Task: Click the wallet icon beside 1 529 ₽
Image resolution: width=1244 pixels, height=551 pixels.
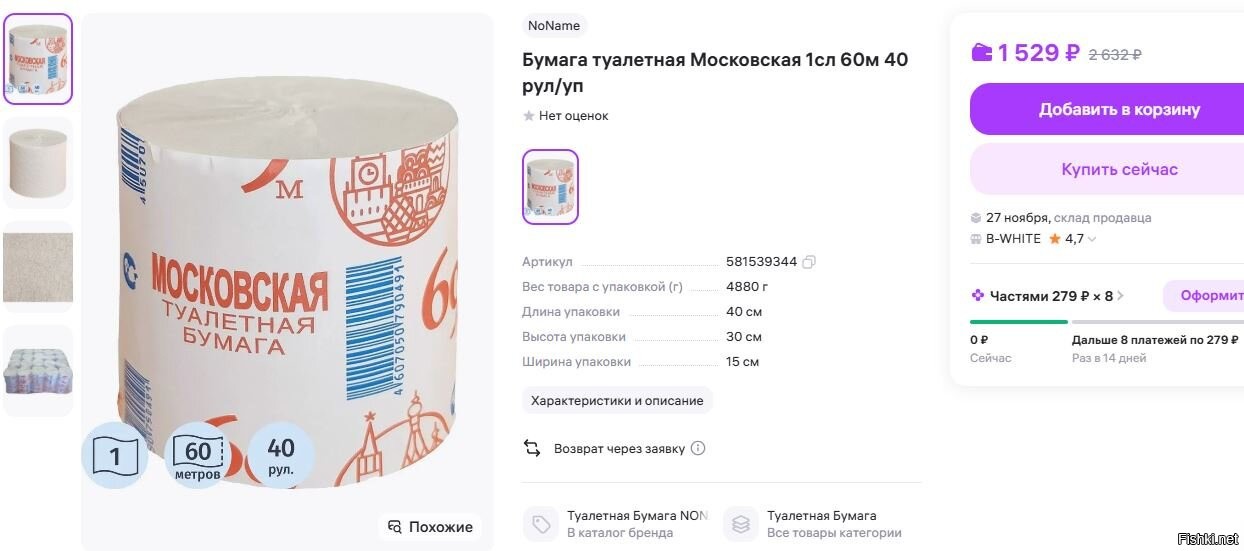Action: coord(982,53)
